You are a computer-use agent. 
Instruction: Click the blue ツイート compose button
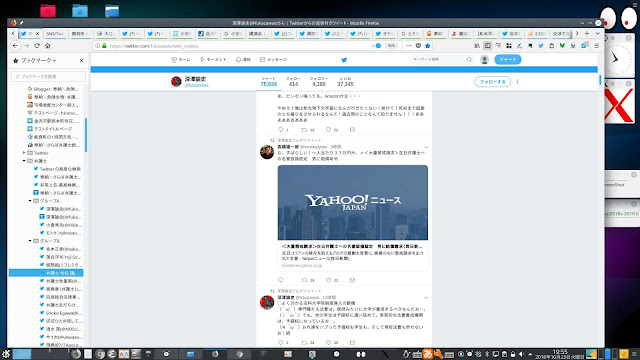tap(508, 60)
